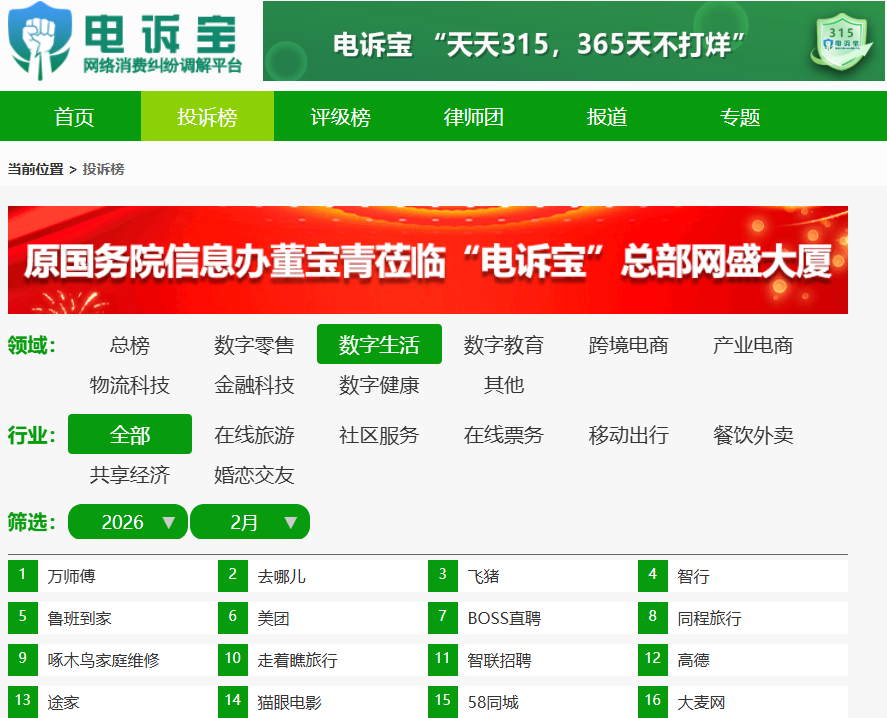Select the 金融科技 domain filter
The width and height of the screenshot is (887, 718).
point(254,385)
